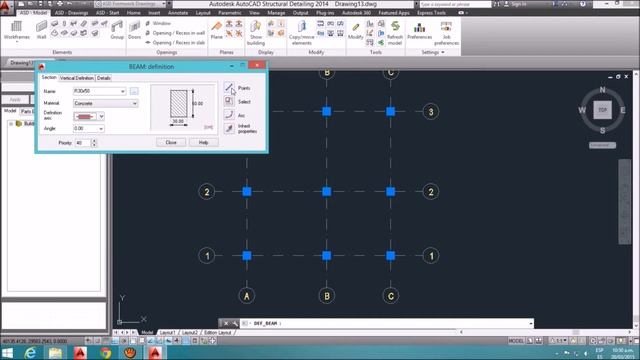Viewport: 640px width, 360px height.
Task: Switch to the Home ribbon tab
Action: click(133, 13)
